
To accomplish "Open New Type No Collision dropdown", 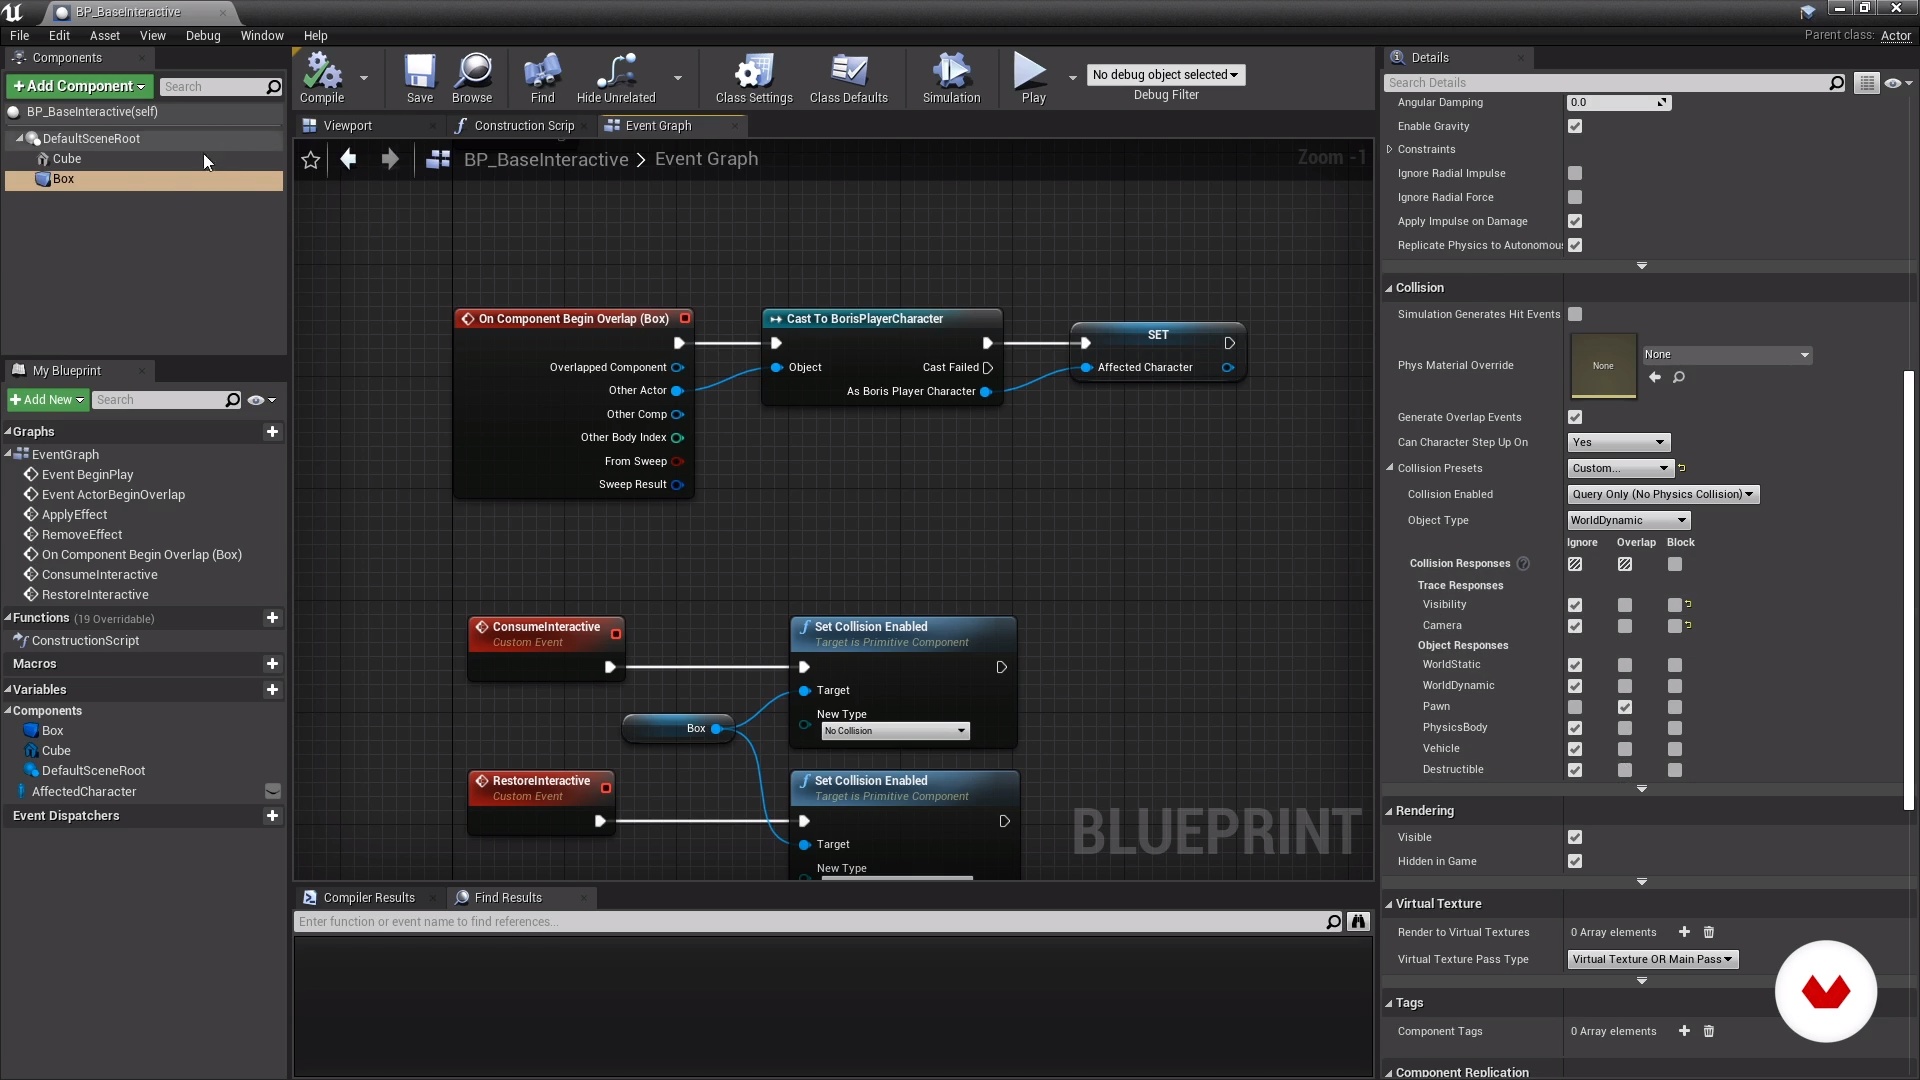I will click(895, 732).
